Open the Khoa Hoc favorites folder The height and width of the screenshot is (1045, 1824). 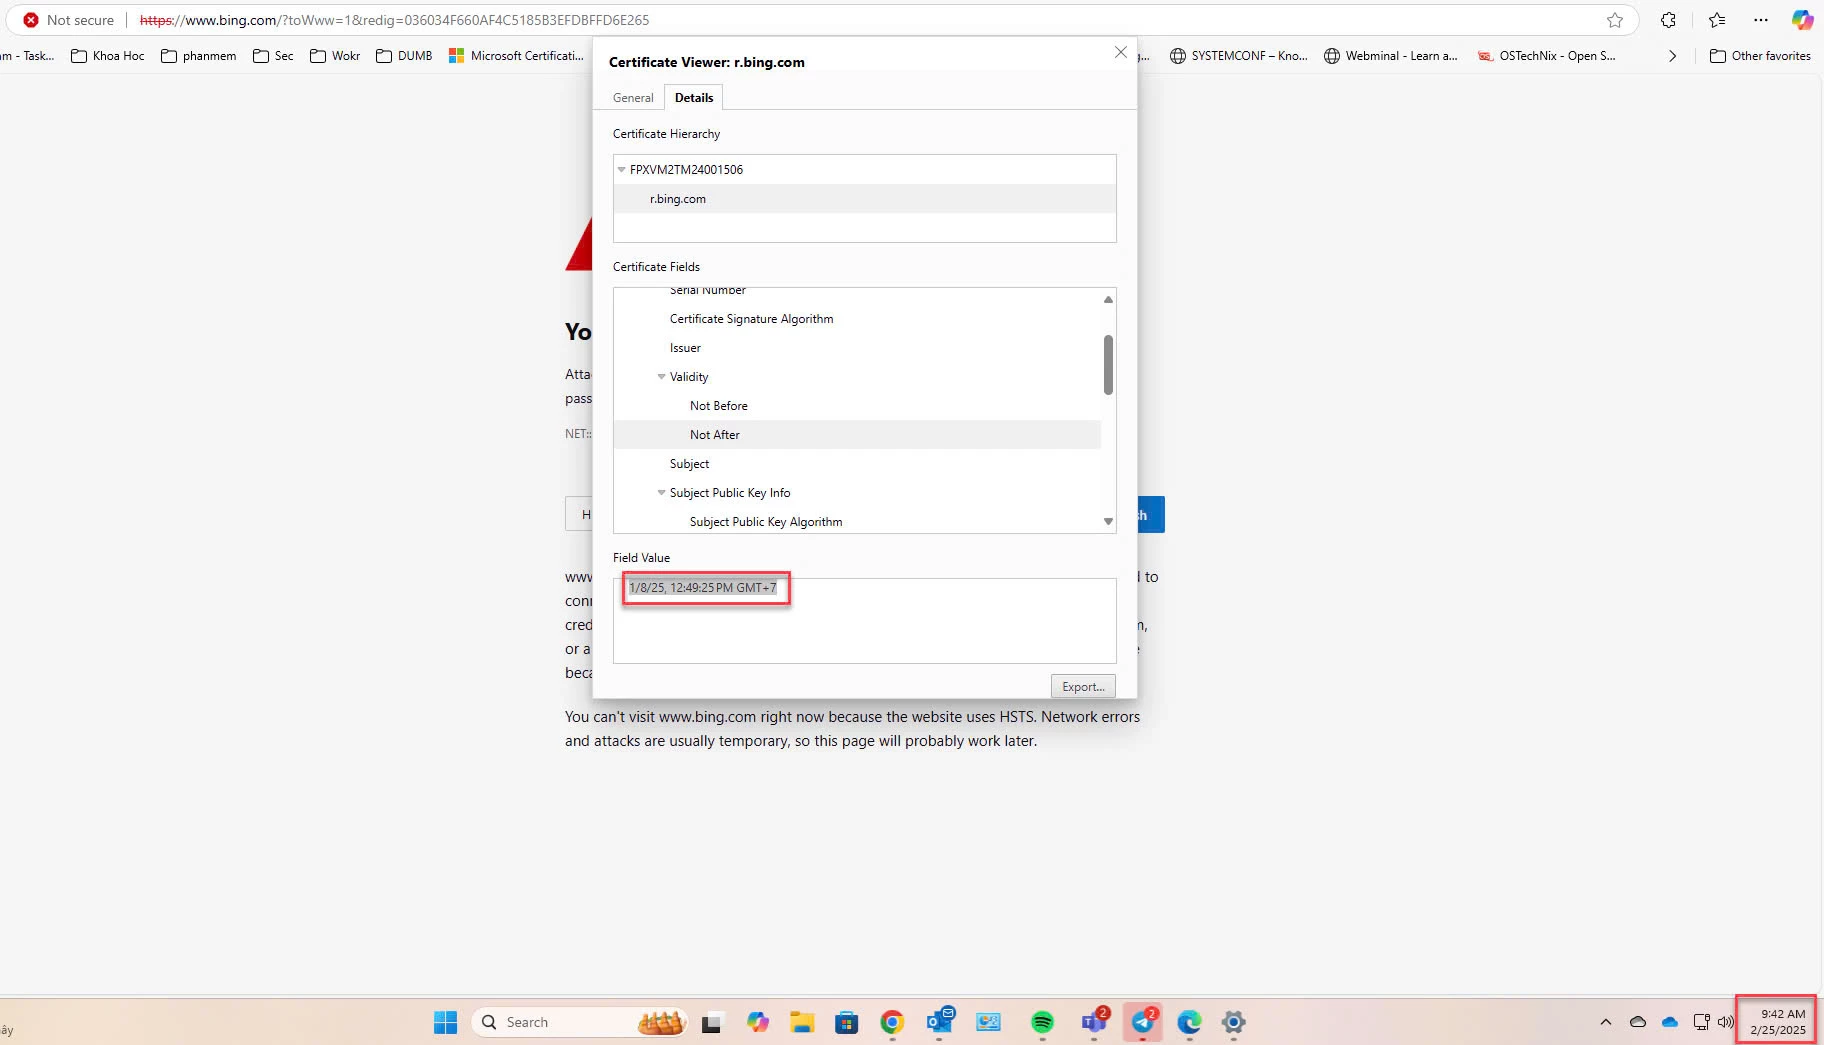tap(108, 56)
